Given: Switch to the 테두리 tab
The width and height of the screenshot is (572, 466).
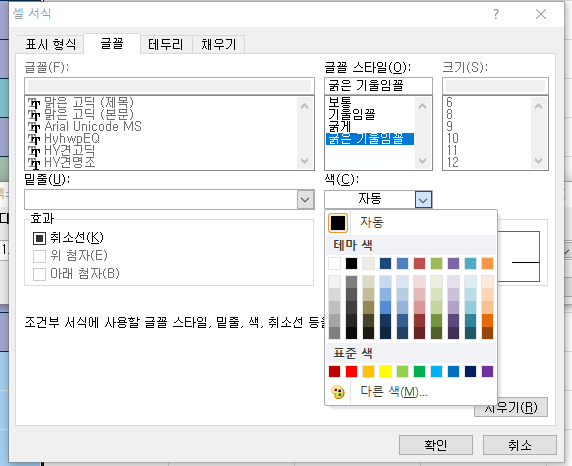Looking at the screenshot, I should point(166,45).
